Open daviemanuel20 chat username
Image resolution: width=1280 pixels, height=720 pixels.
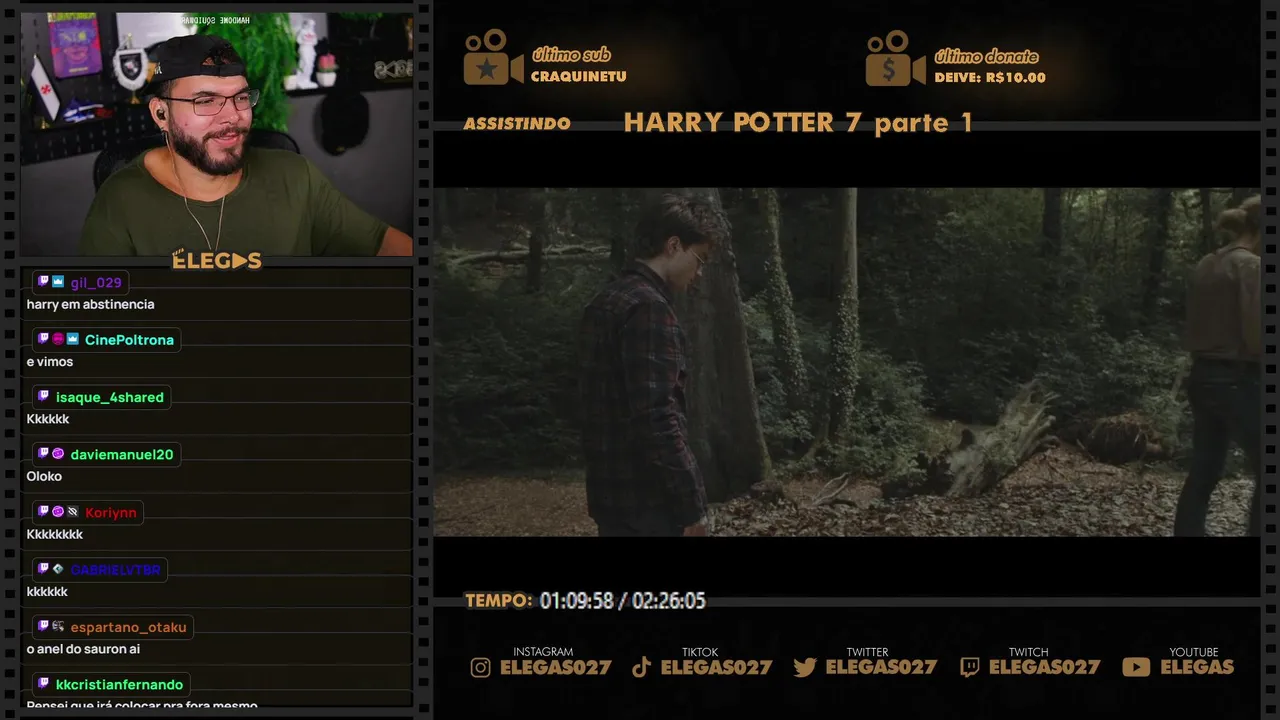click(122, 455)
